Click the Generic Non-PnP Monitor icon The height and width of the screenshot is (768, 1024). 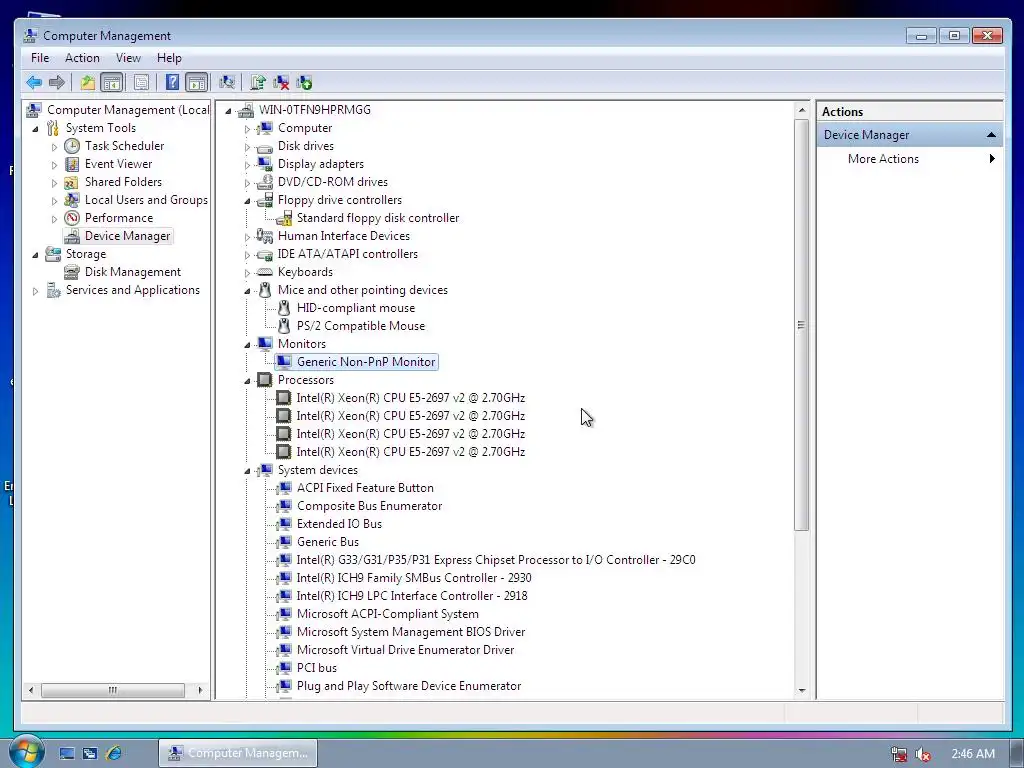click(x=283, y=362)
